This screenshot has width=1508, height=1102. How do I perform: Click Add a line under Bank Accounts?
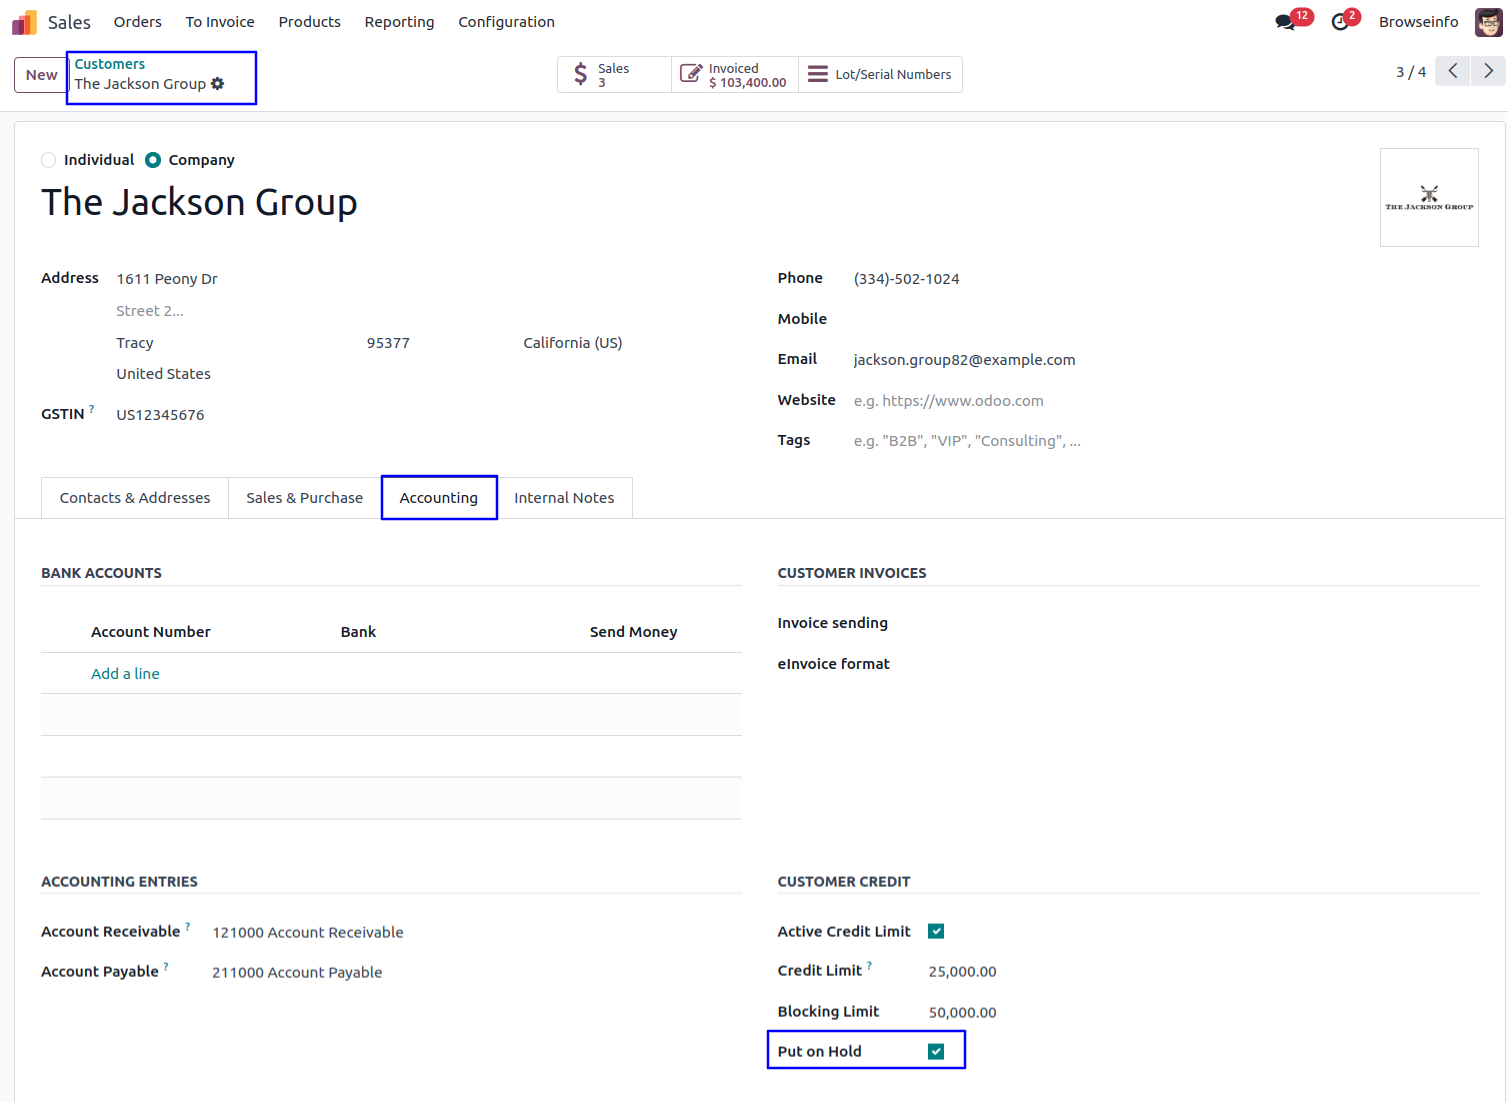125,674
